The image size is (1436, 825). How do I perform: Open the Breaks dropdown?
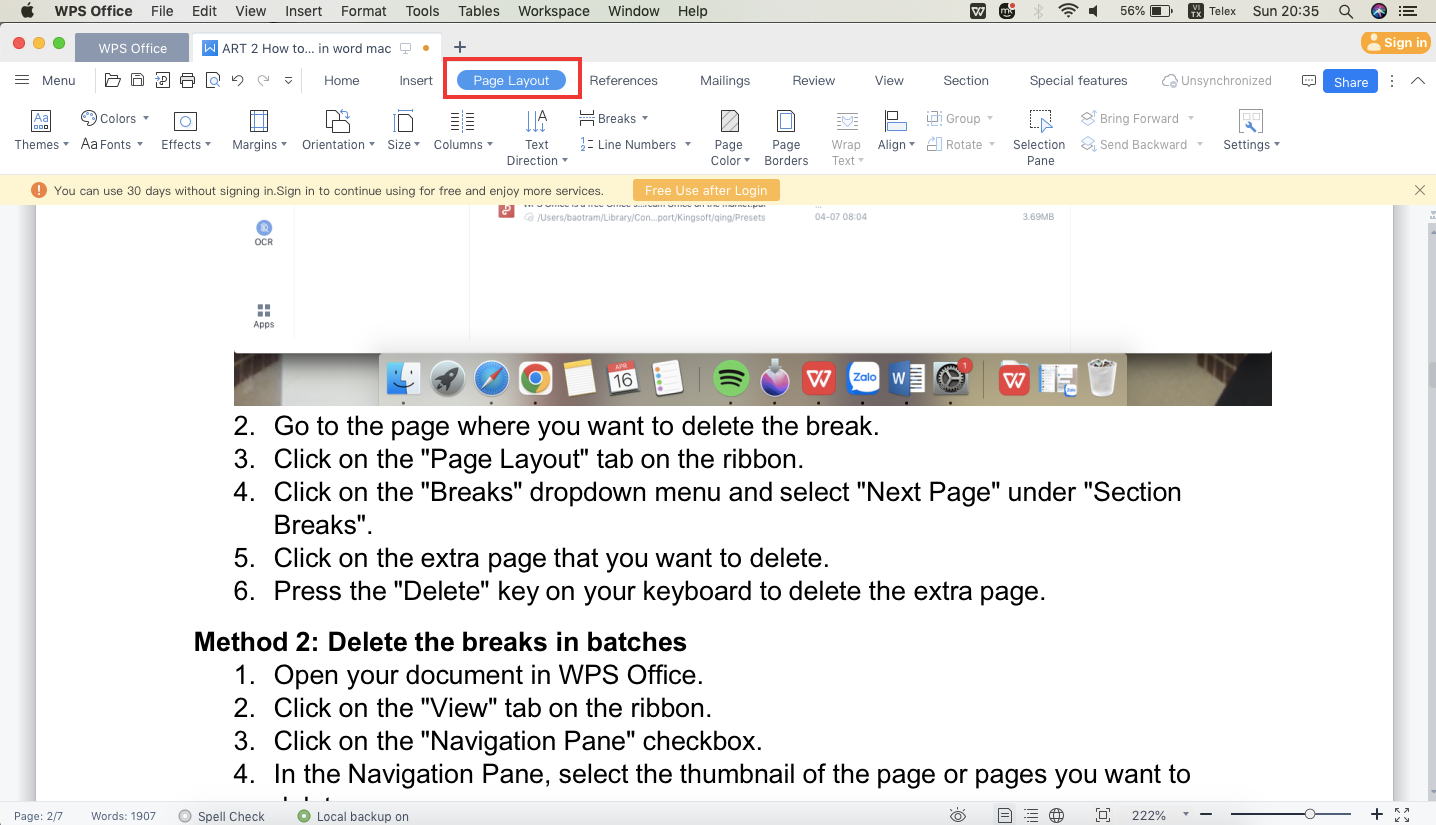pos(613,117)
